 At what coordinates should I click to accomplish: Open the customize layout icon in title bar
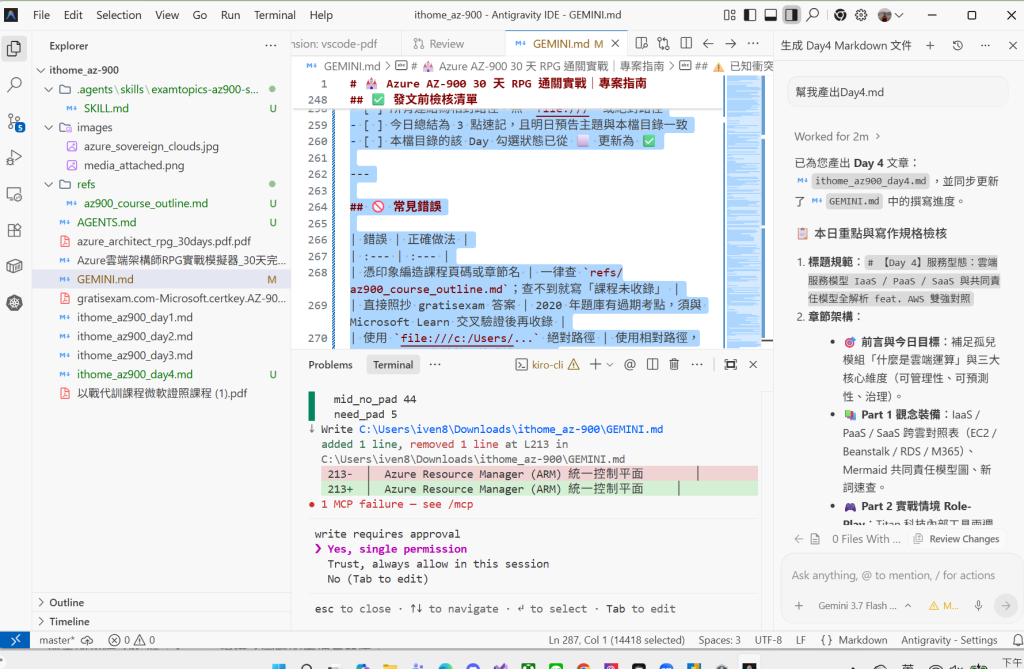tap(729, 15)
